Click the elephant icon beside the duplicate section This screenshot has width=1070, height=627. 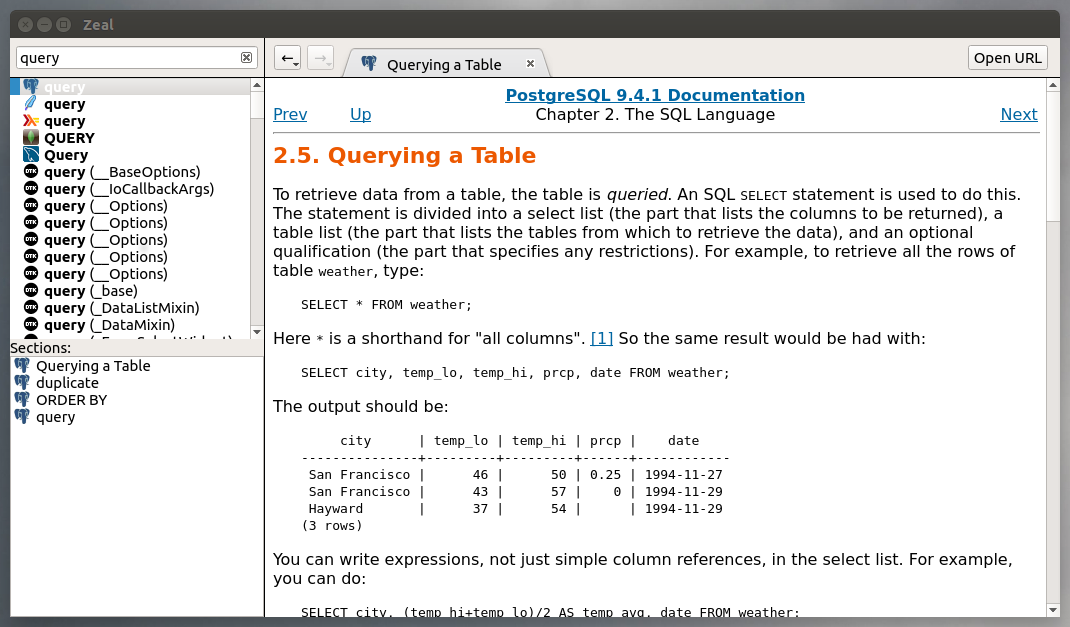point(23,383)
